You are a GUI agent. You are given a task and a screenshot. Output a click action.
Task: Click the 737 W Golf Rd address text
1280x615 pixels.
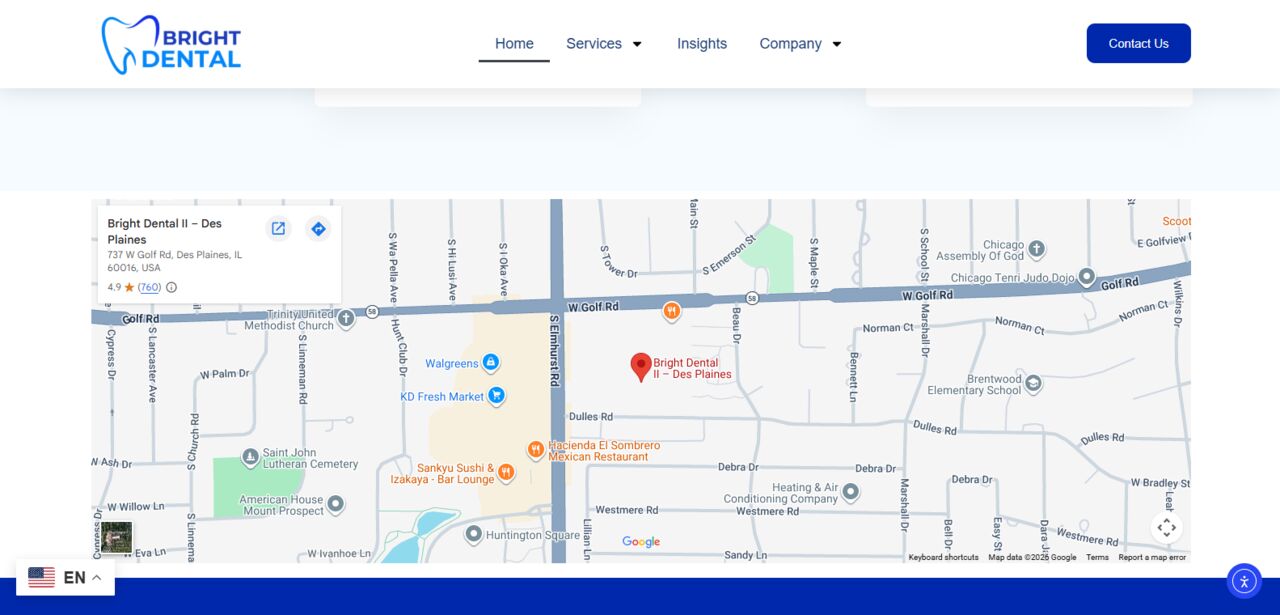coord(175,261)
